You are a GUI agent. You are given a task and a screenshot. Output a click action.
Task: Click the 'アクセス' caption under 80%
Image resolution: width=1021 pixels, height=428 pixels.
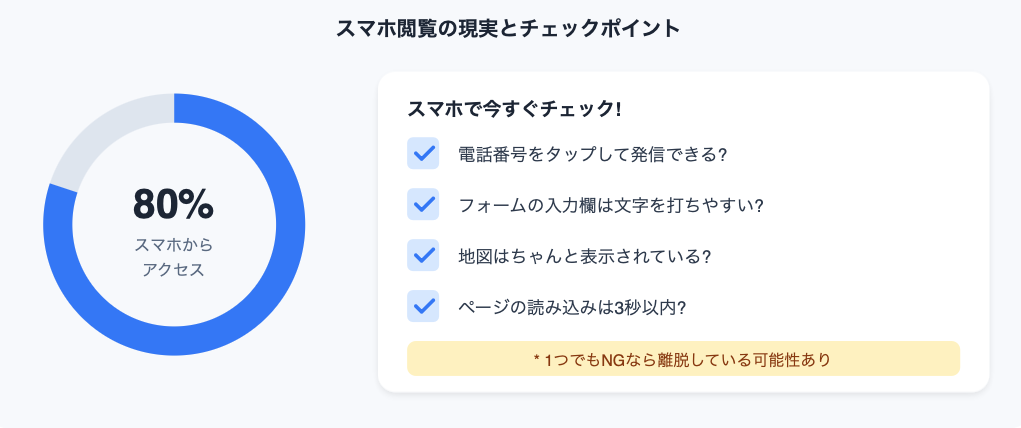[x=173, y=269]
